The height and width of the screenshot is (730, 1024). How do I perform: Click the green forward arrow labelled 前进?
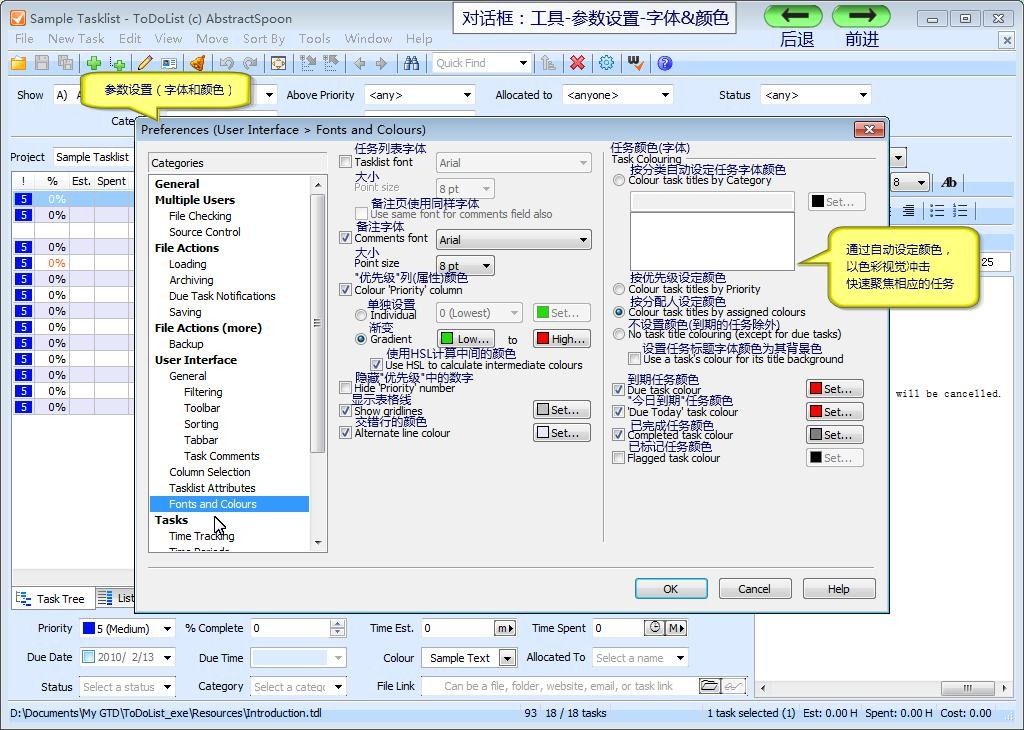point(860,16)
